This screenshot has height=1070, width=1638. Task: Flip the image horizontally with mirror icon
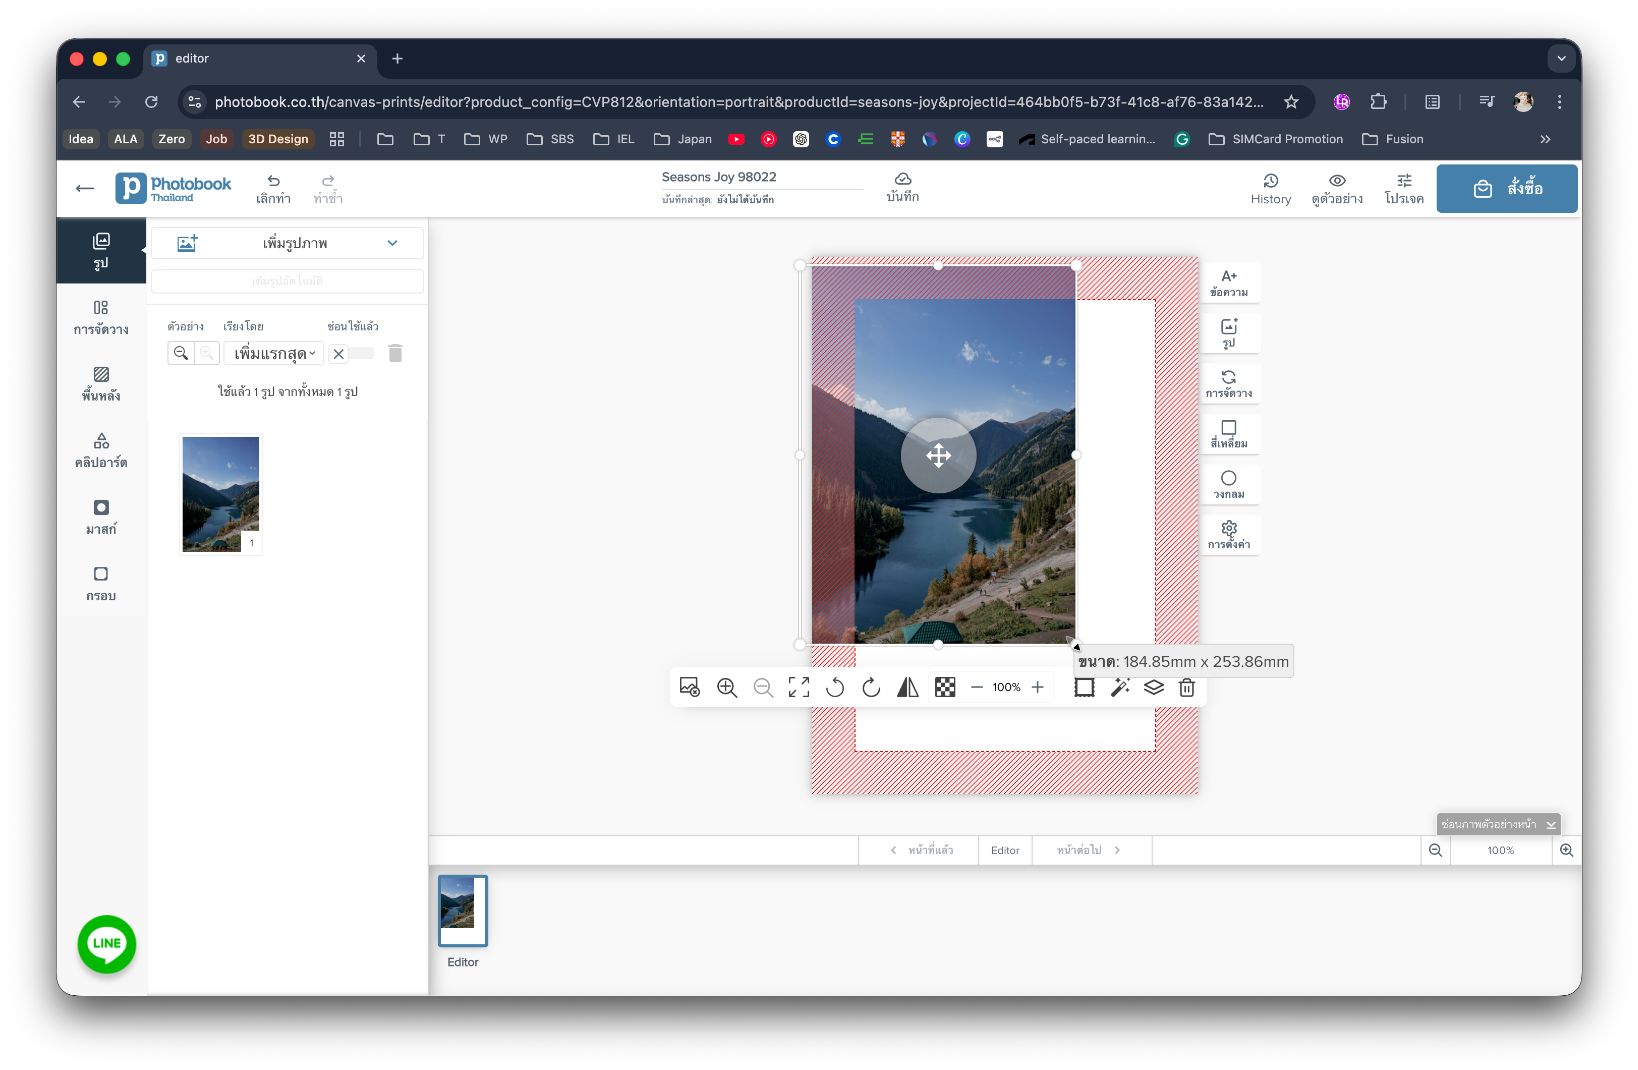click(907, 687)
